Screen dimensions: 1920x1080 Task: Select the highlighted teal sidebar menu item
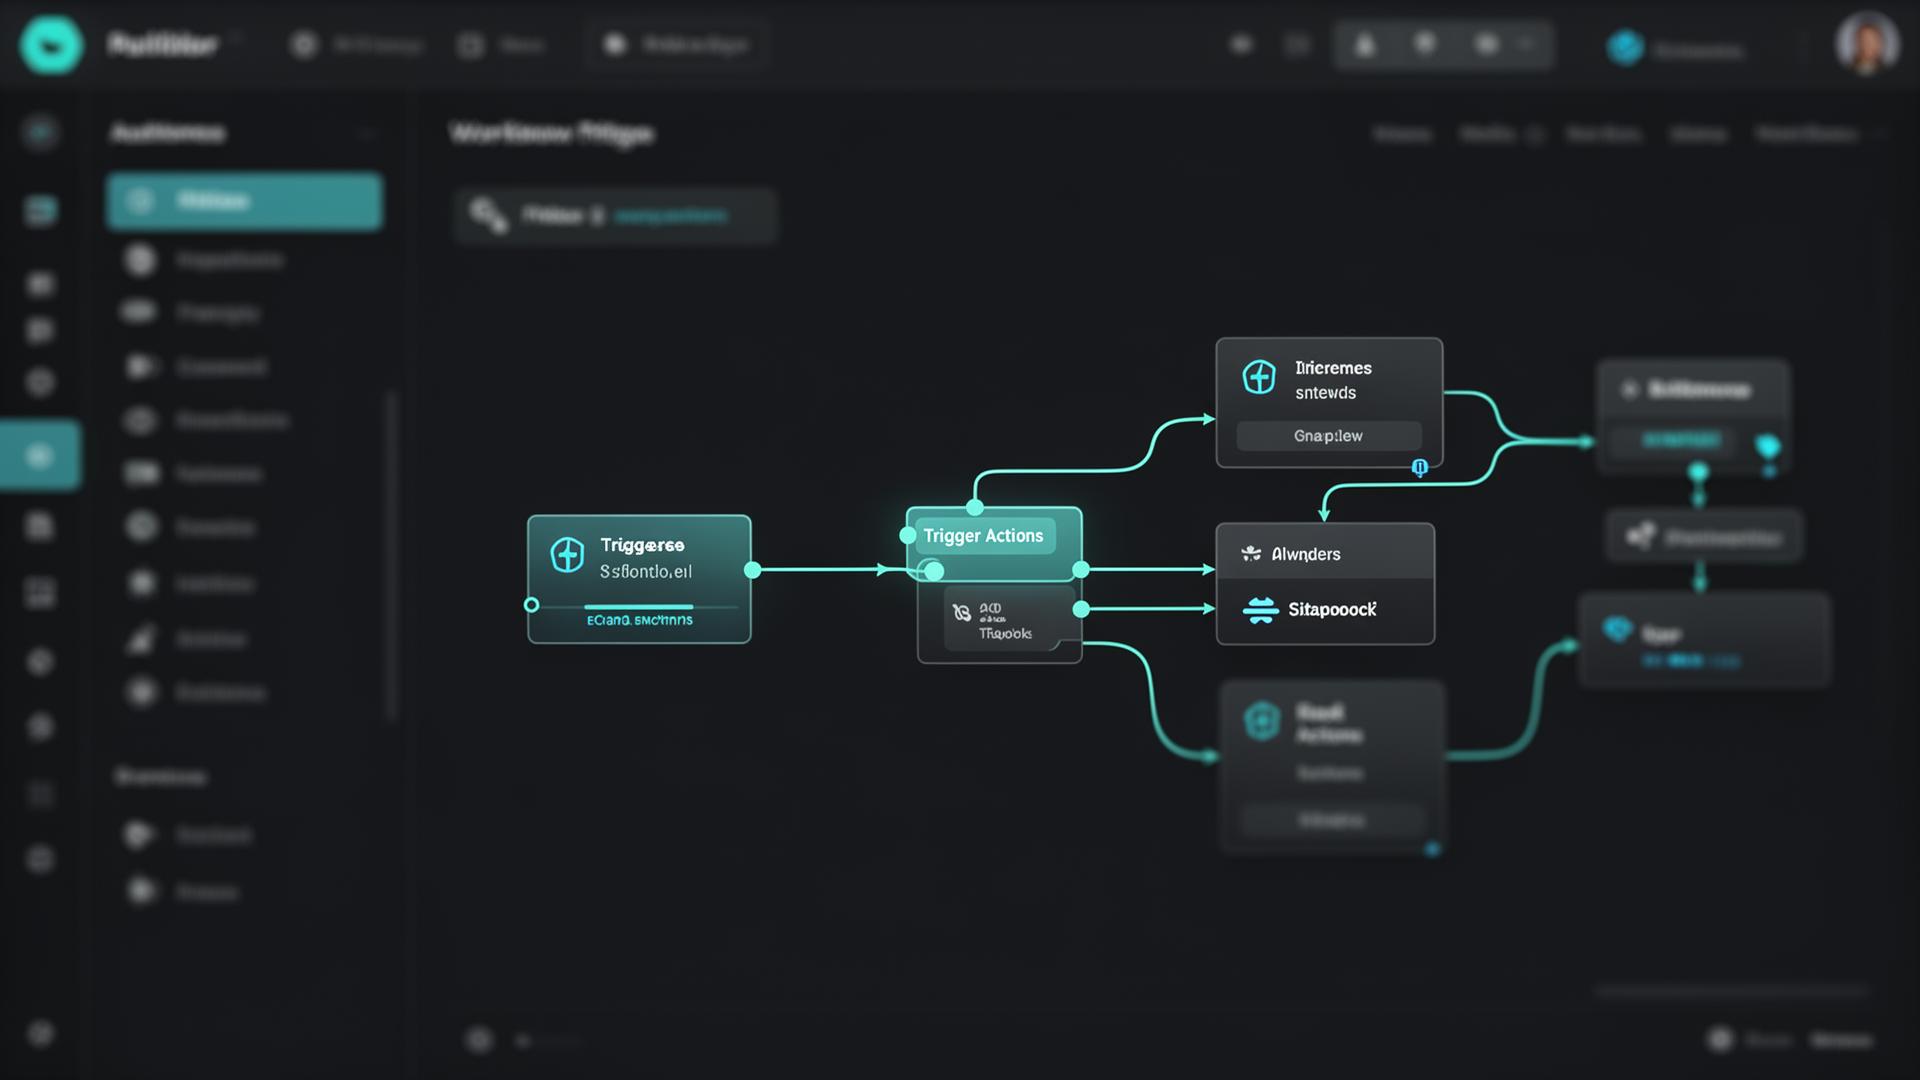244,201
